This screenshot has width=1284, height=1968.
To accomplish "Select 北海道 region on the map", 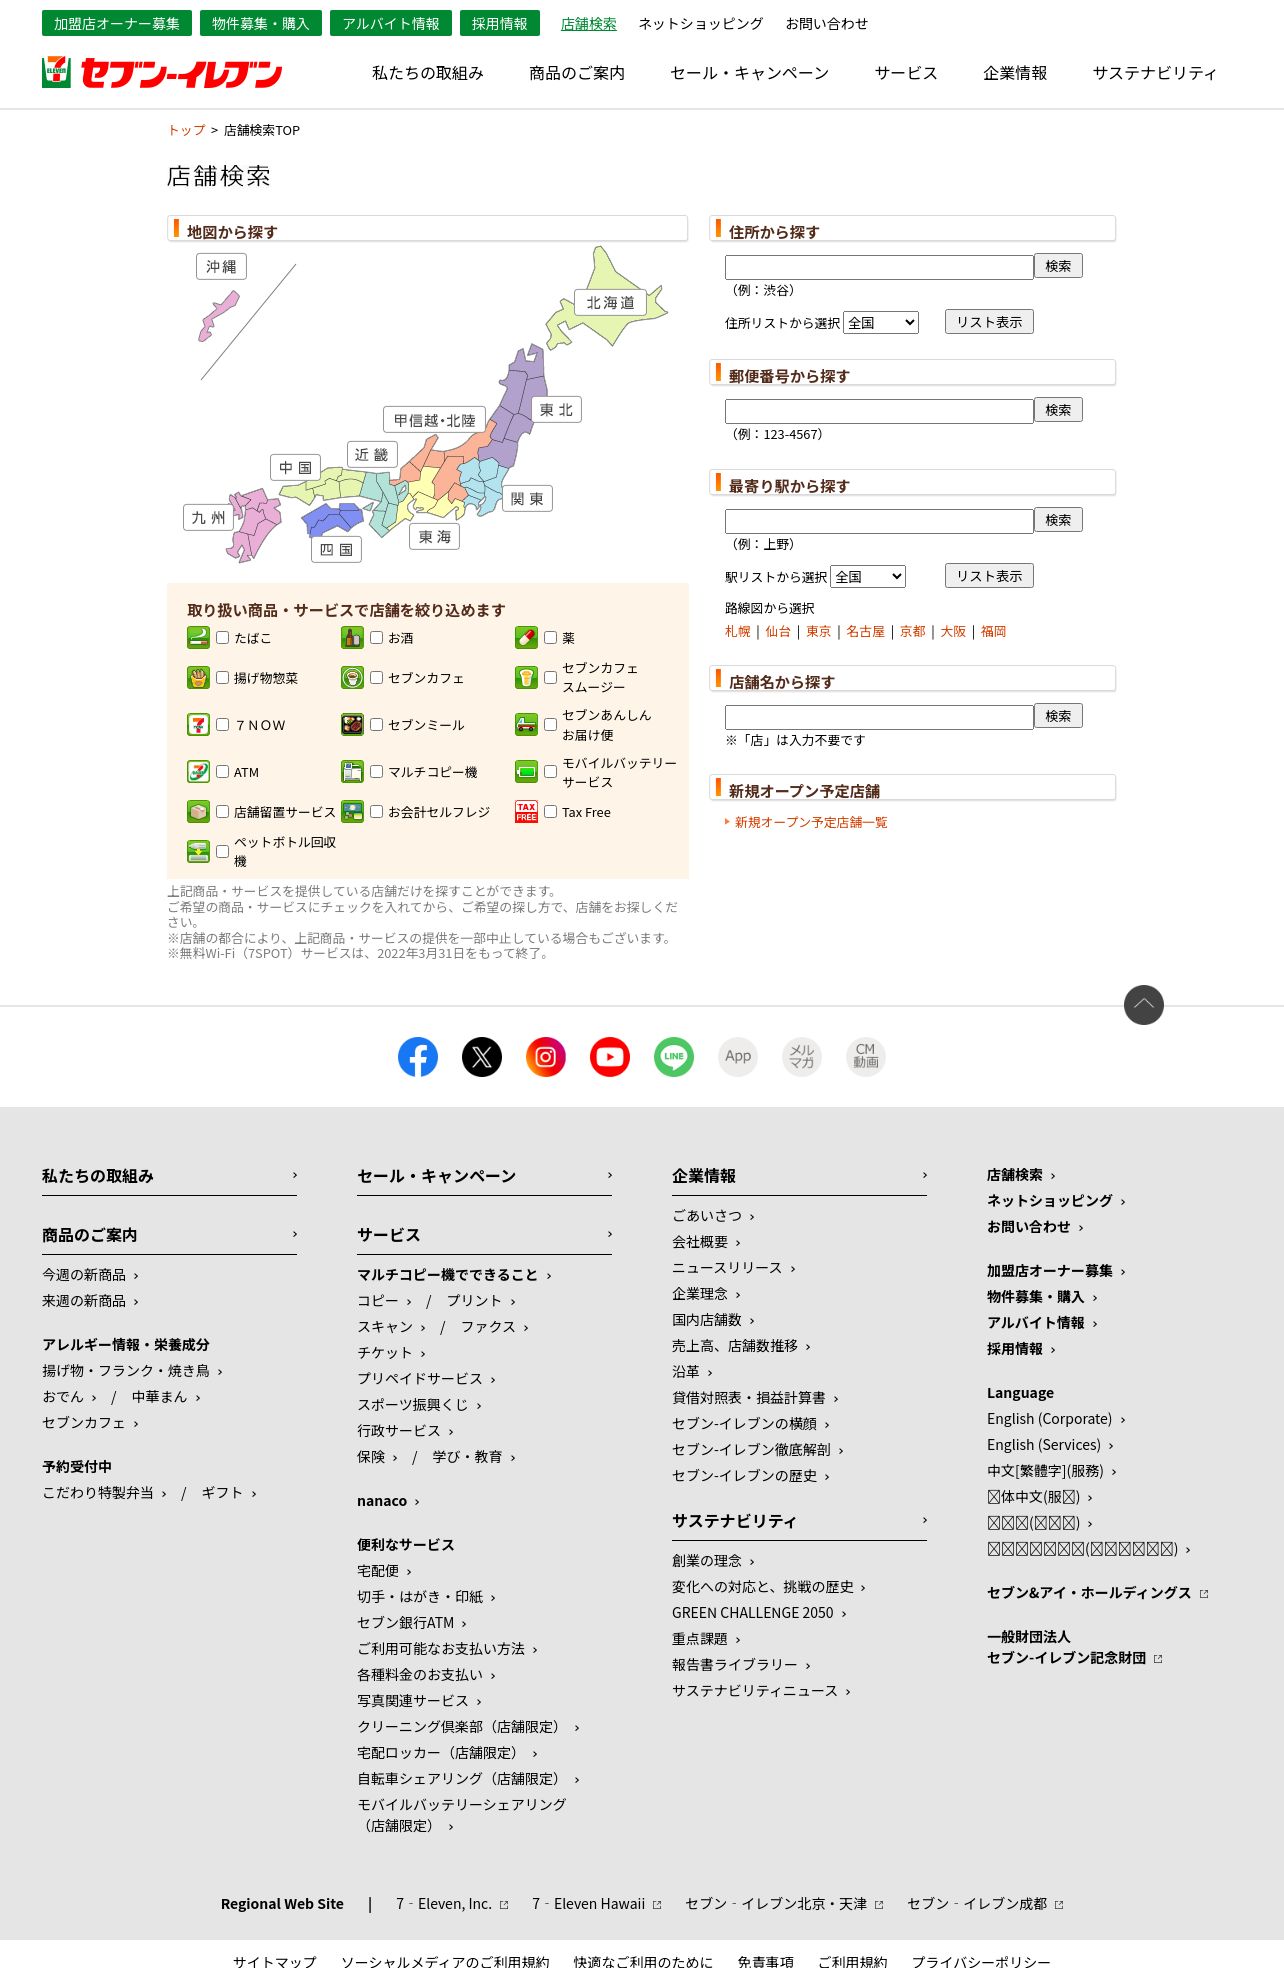I will pyautogui.click(x=610, y=302).
